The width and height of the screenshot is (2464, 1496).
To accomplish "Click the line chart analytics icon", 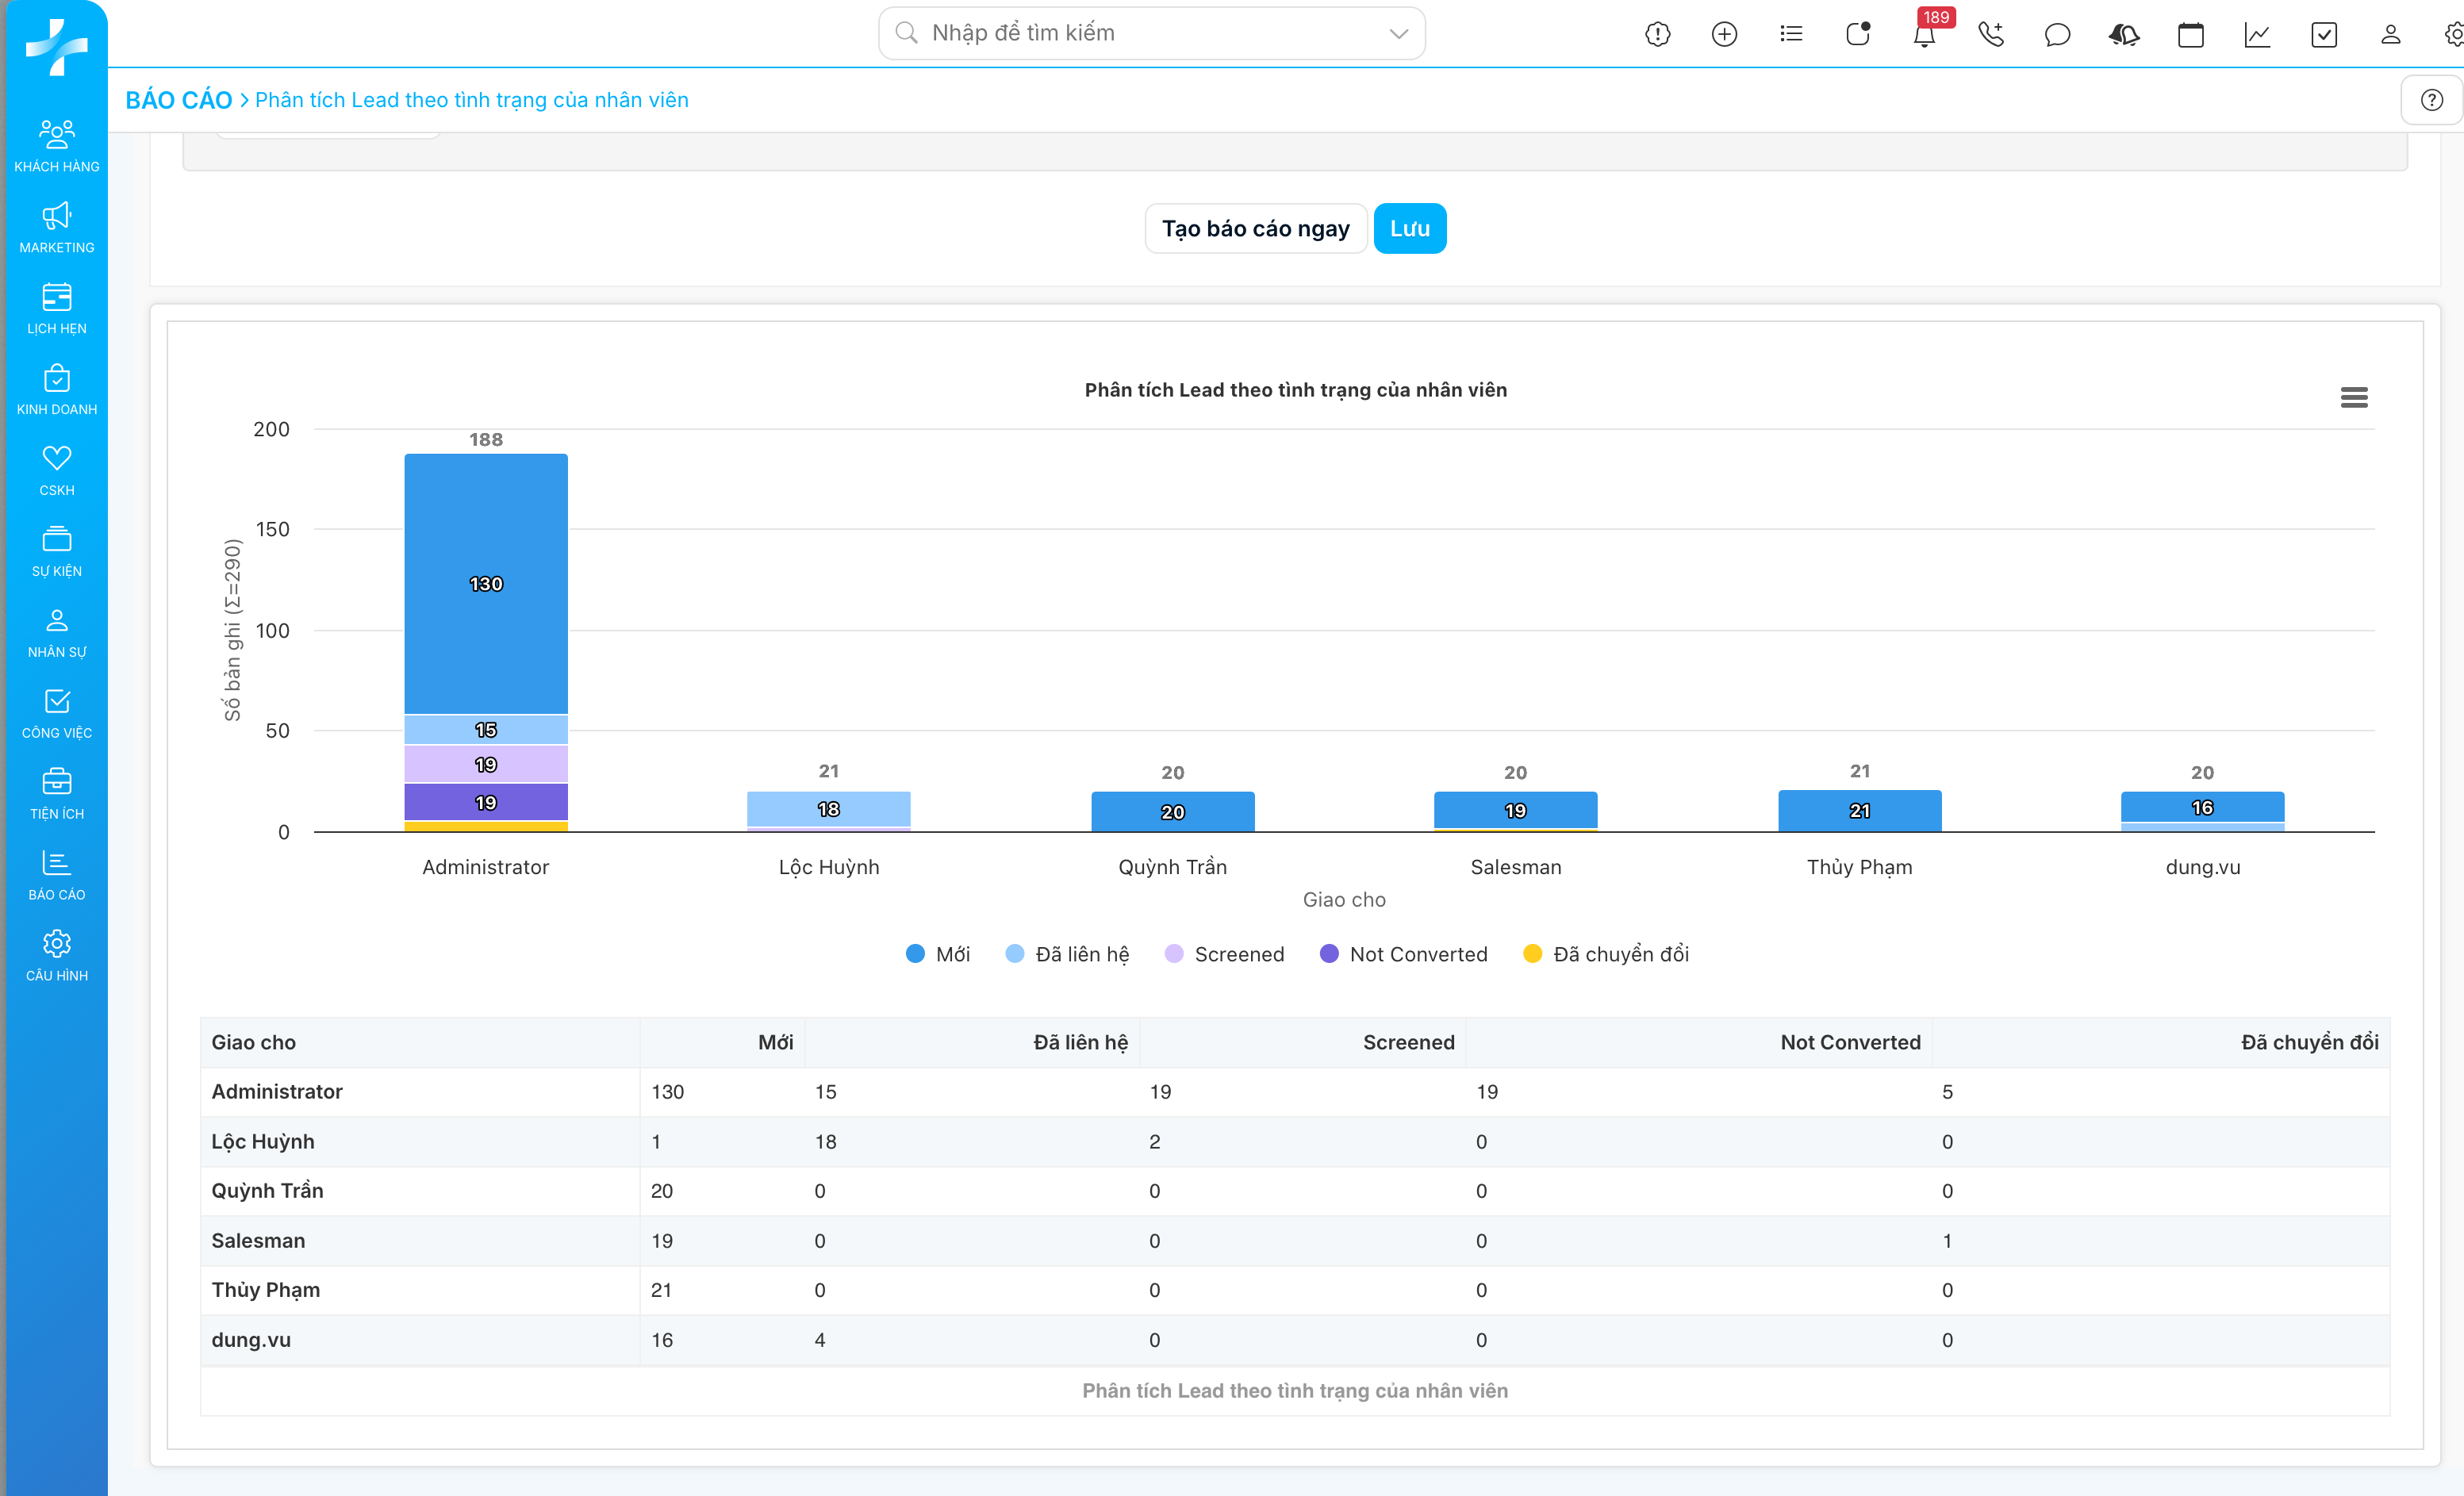I will [2257, 35].
